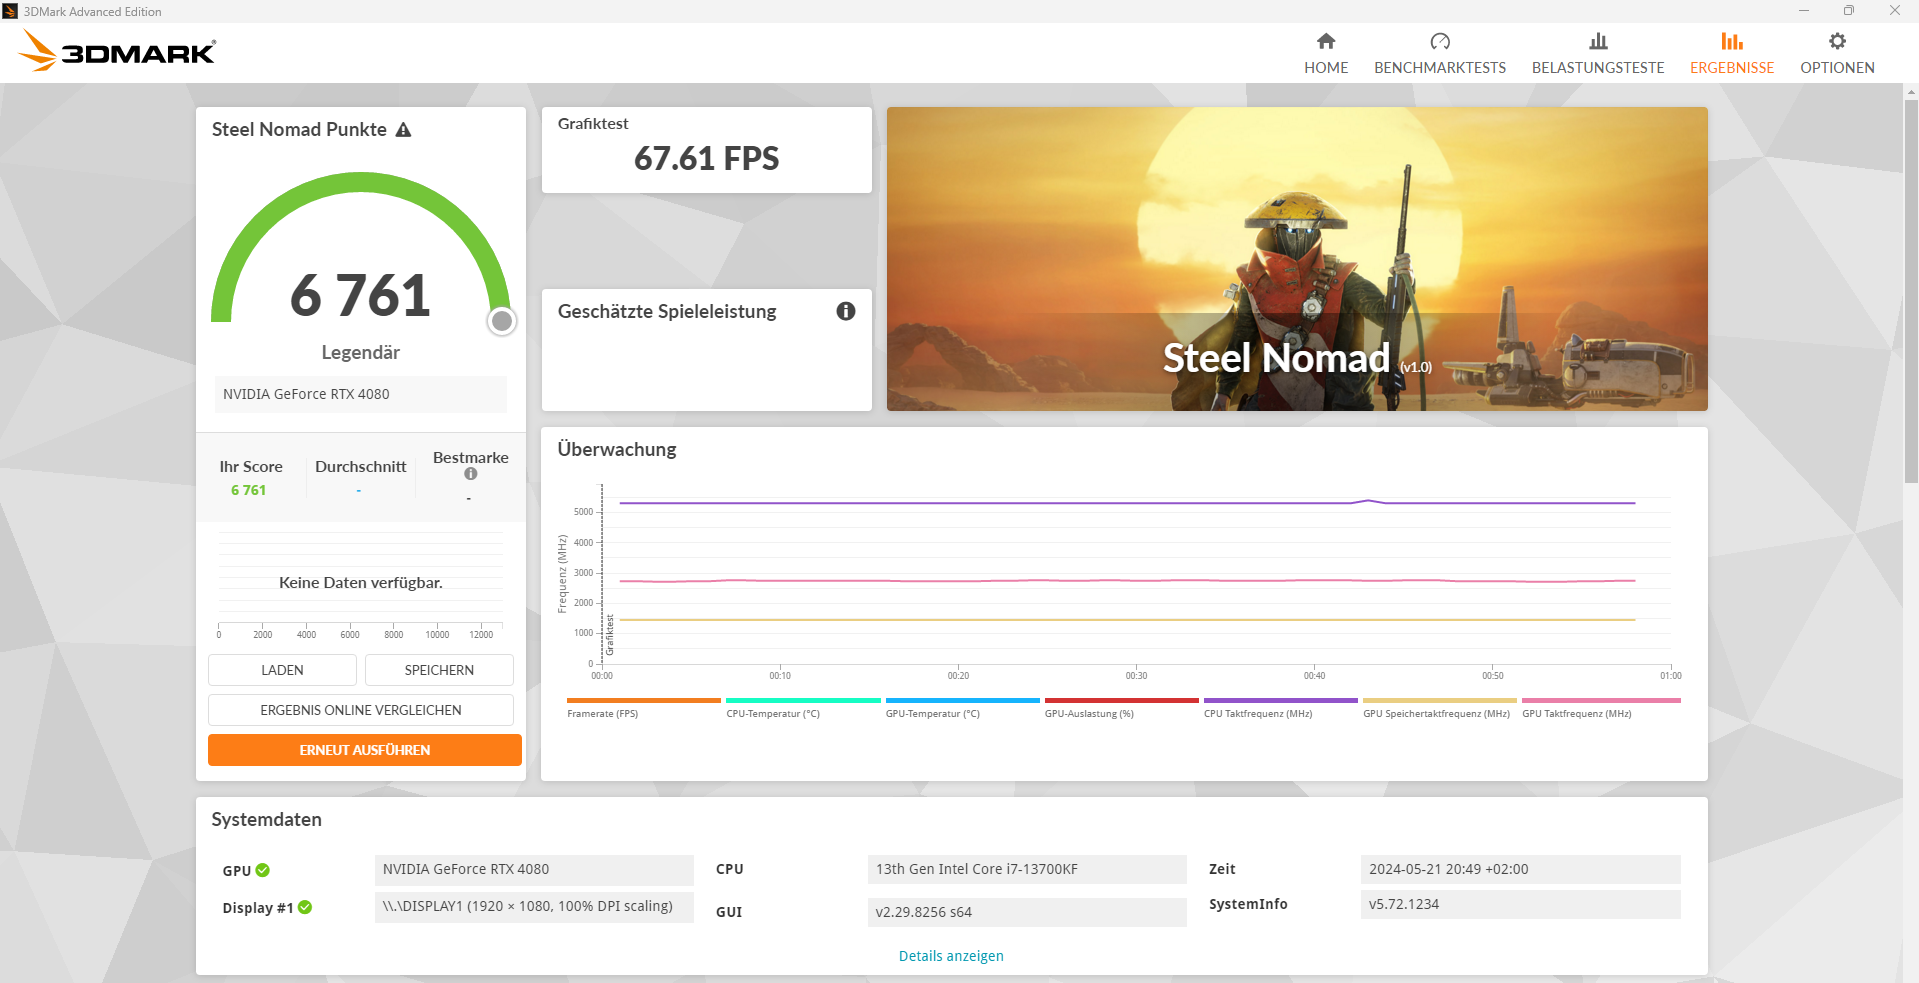Screen dimensions: 1919x983
Task: Switch to the HOME tab
Action: 1326,68
